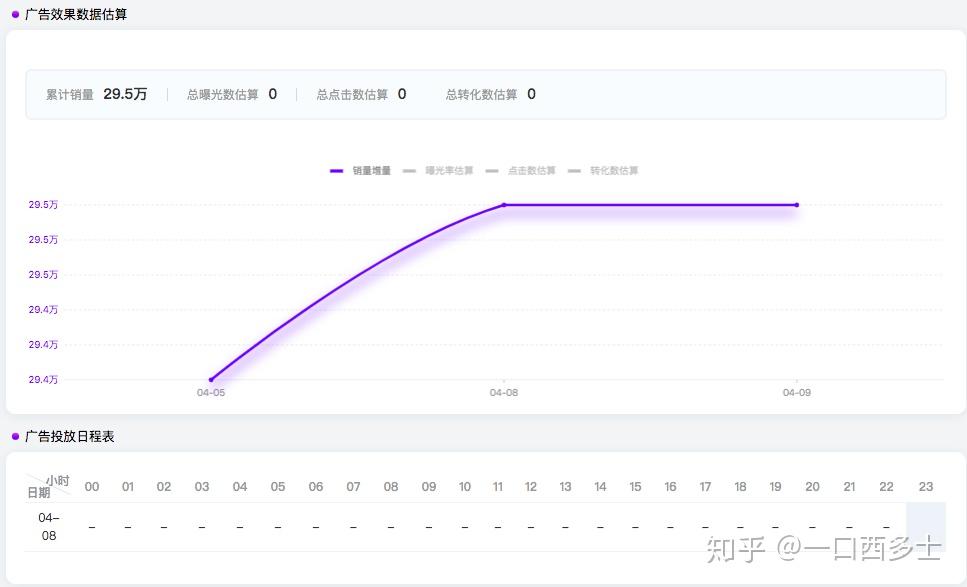The width and height of the screenshot is (967, 587).
Task: Click the grey 点击数估算 legend line icon
Action: point(492,171)
